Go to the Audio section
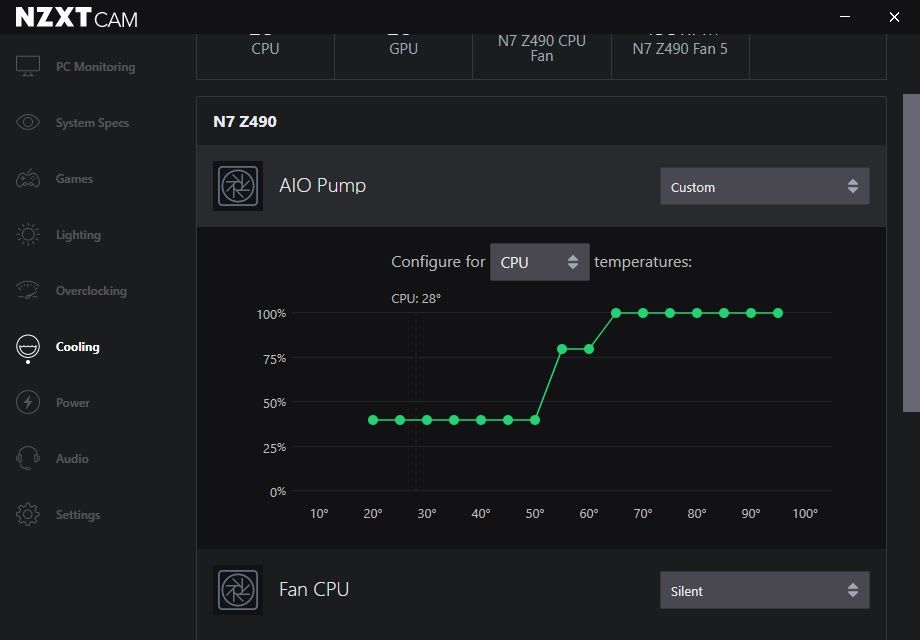The height and width of the screenshot is (640, 920). [72, 459]
